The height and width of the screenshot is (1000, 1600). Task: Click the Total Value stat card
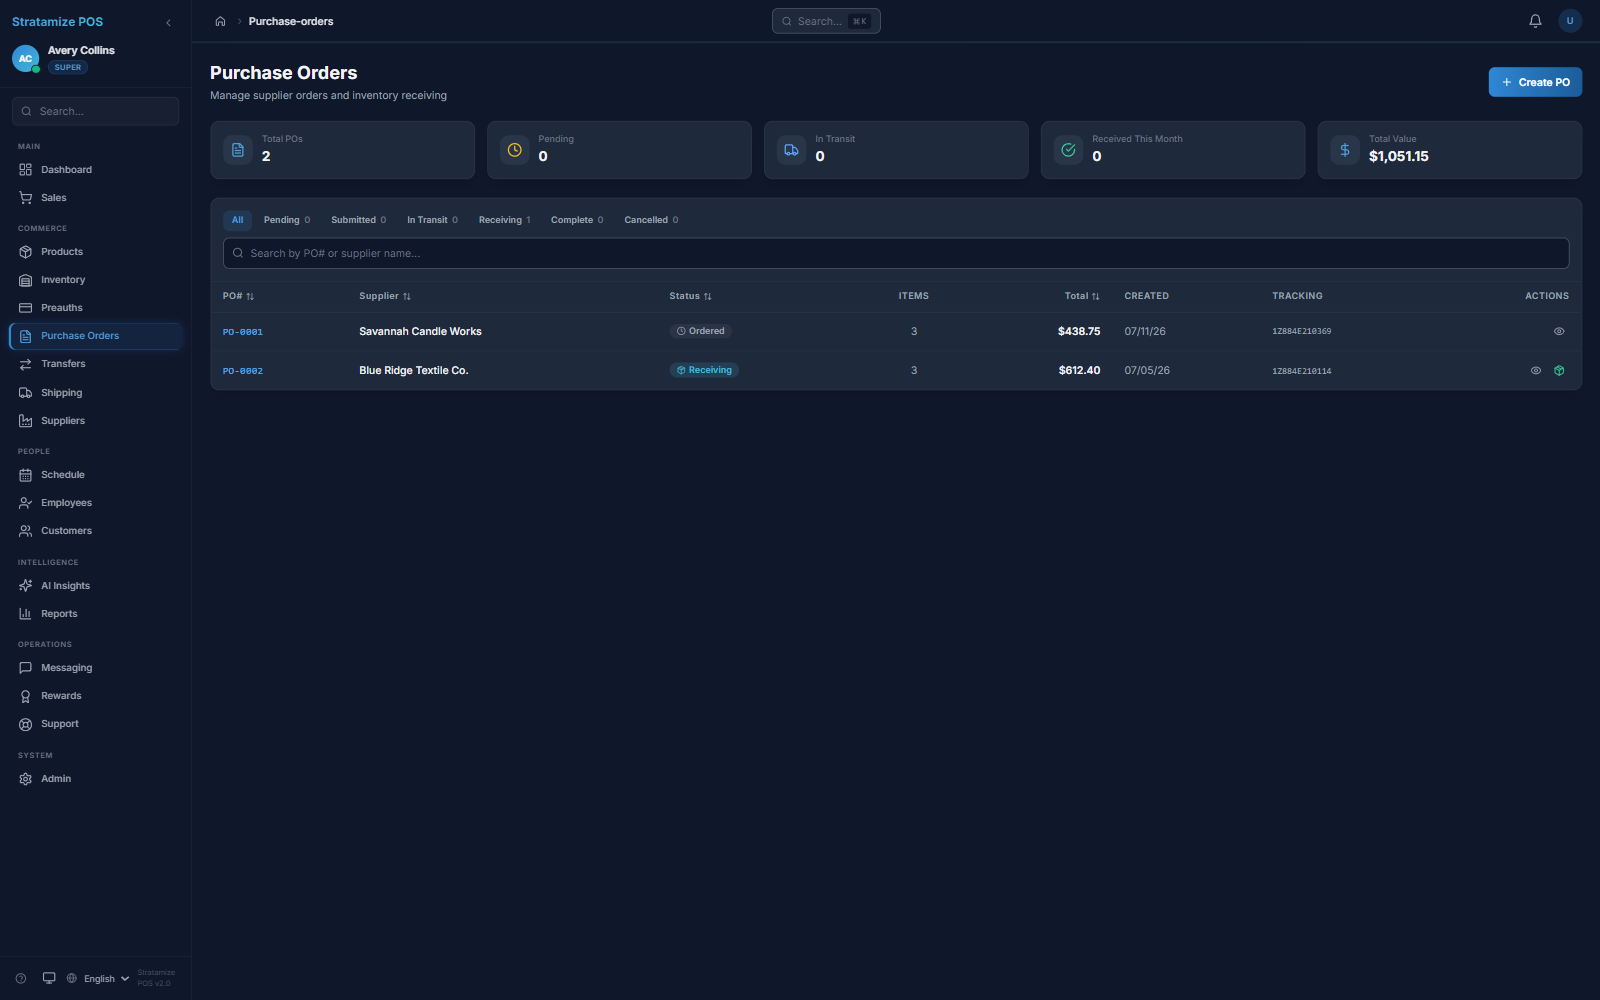pyautogui.click(x=1450, y=150)
